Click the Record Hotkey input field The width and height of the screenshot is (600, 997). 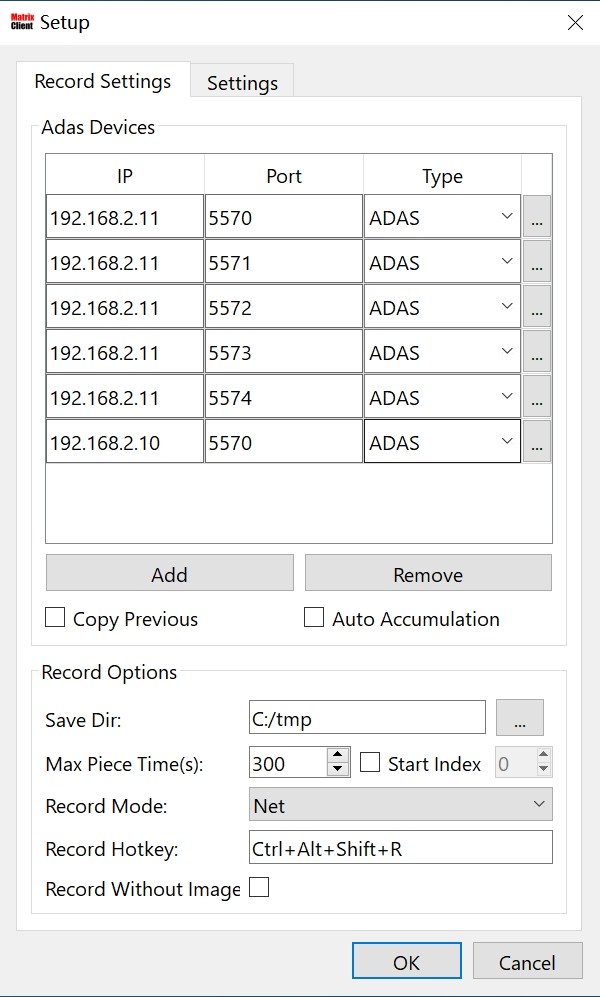coord(400,848)
